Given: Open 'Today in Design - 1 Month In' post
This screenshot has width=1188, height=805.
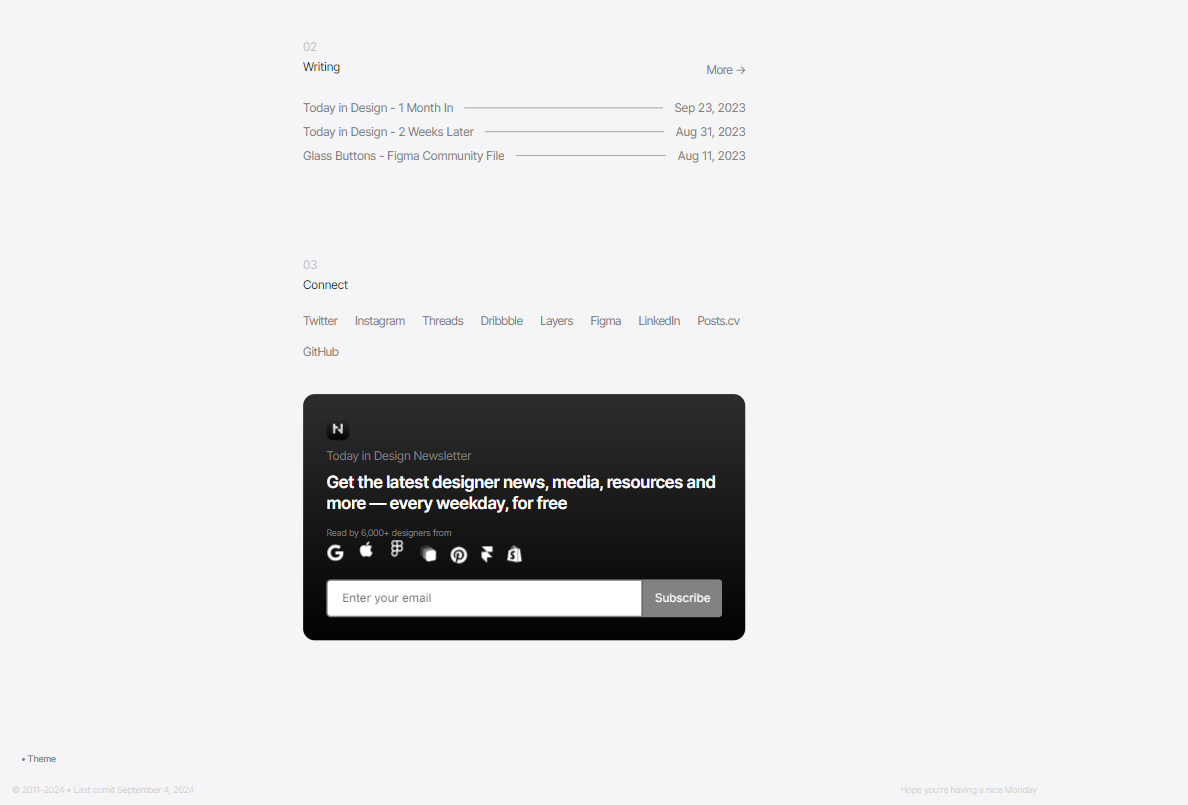Looking at the screenshot, I should click(378, 108).
